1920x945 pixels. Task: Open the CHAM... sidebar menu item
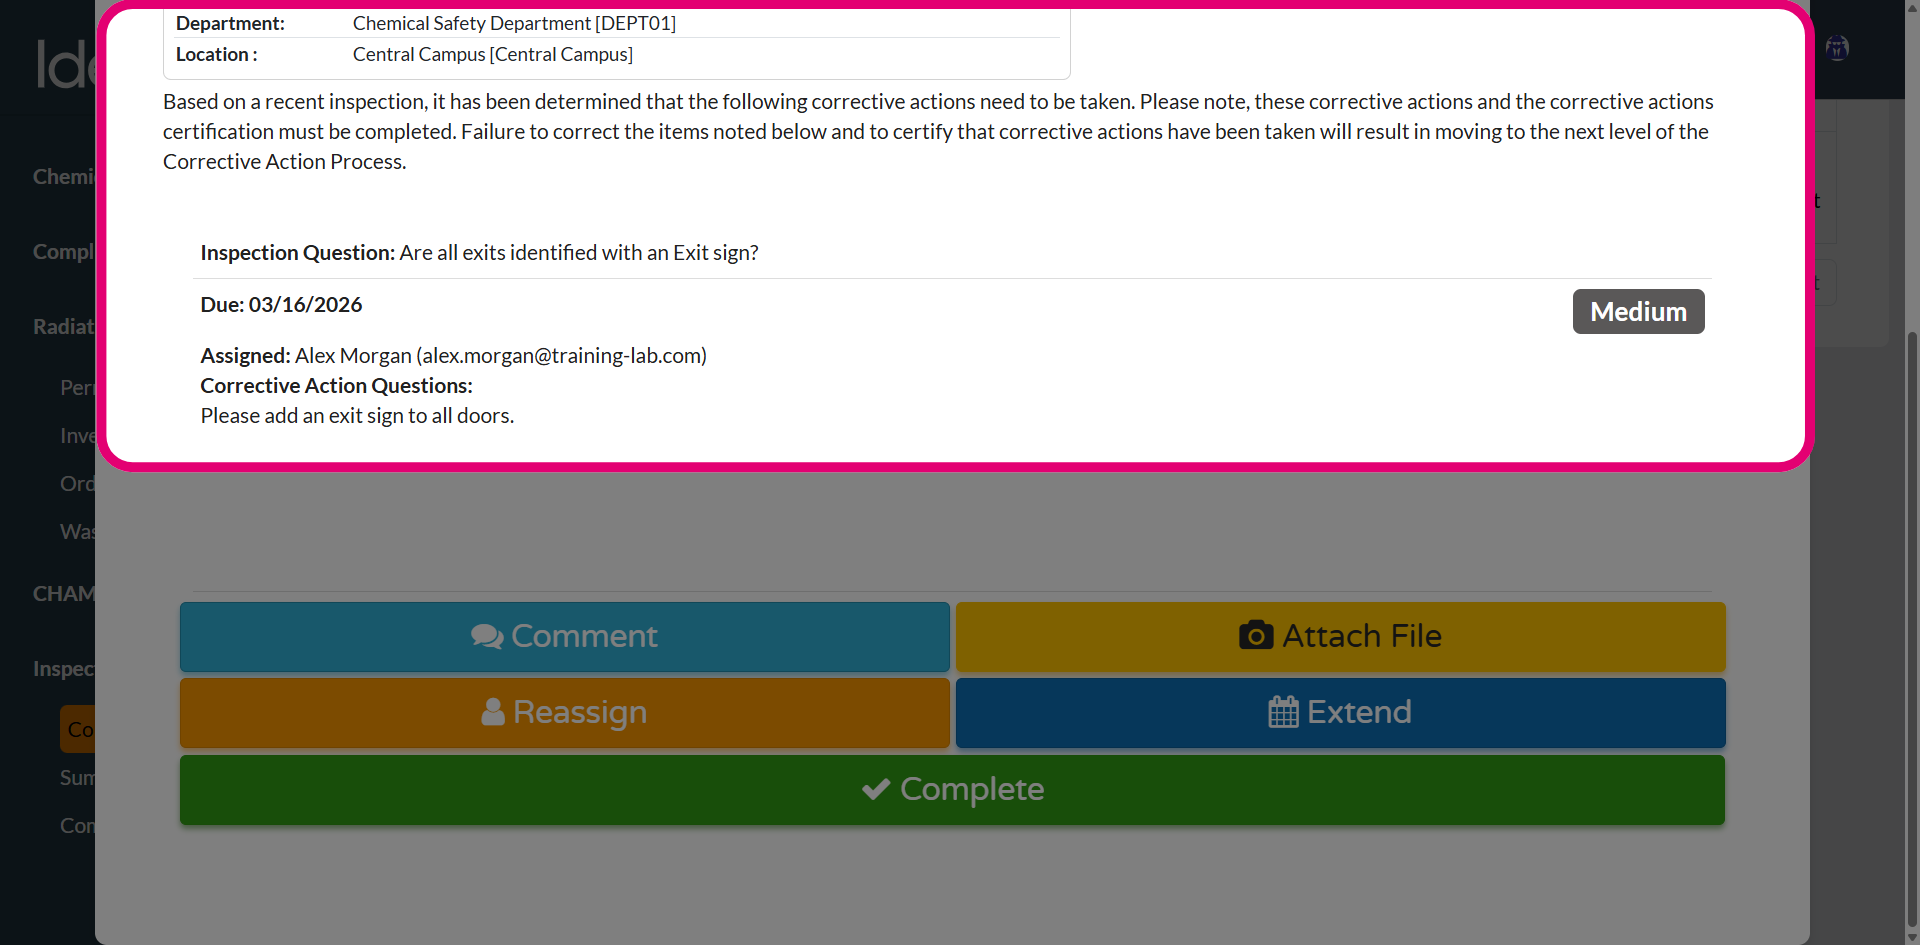click(x=64, y=594)
